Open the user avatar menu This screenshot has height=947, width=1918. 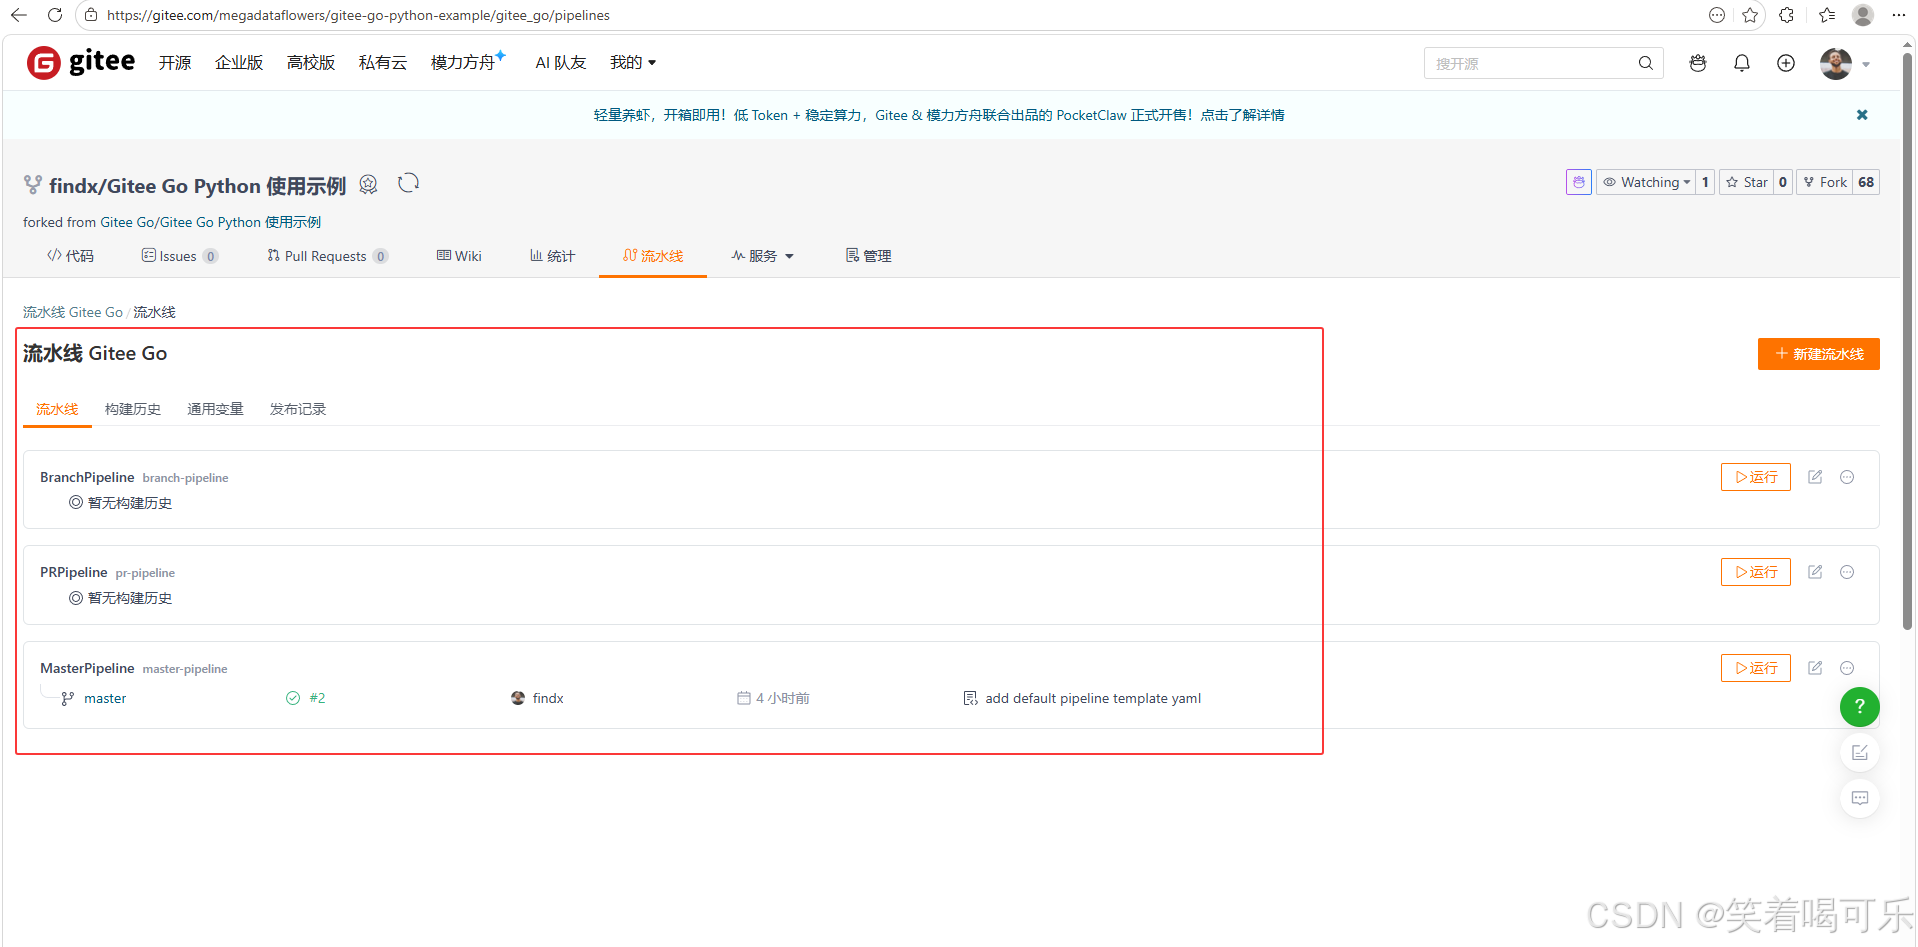(x=1845, y=63)
